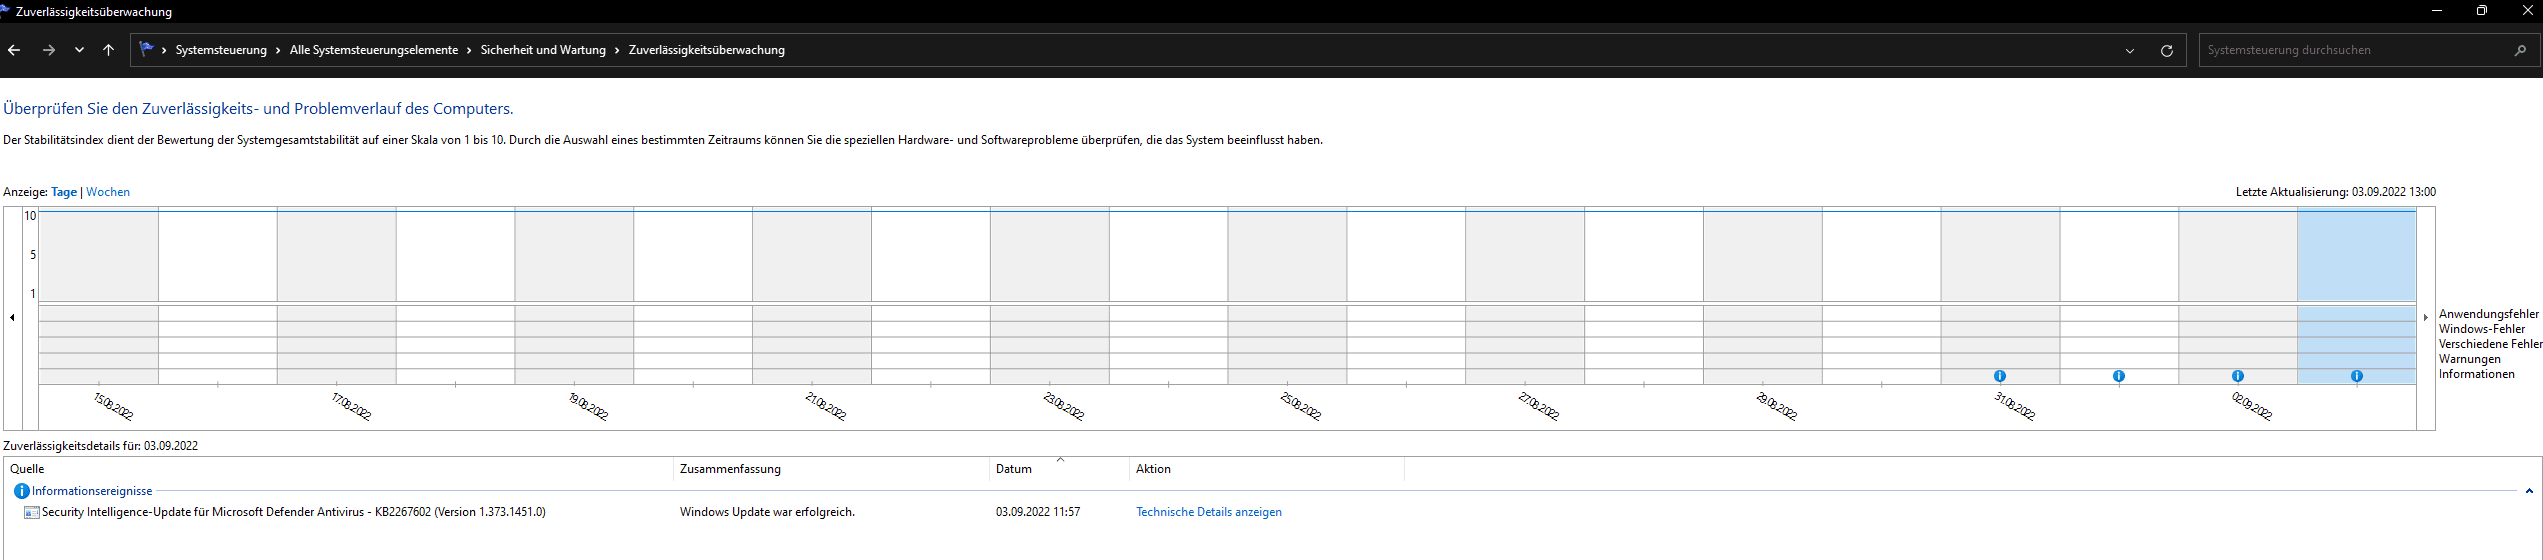
Task: Click 'Zuverlässigkeitsdetails für: 03.09.2022' label
Action: click(101, 446)
